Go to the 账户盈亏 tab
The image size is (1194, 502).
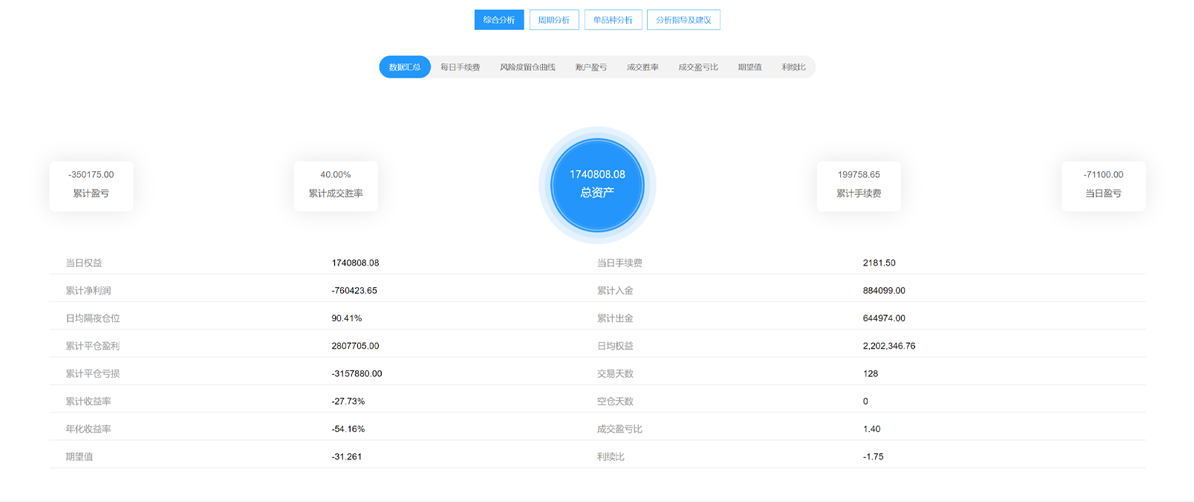coord(591,67)
